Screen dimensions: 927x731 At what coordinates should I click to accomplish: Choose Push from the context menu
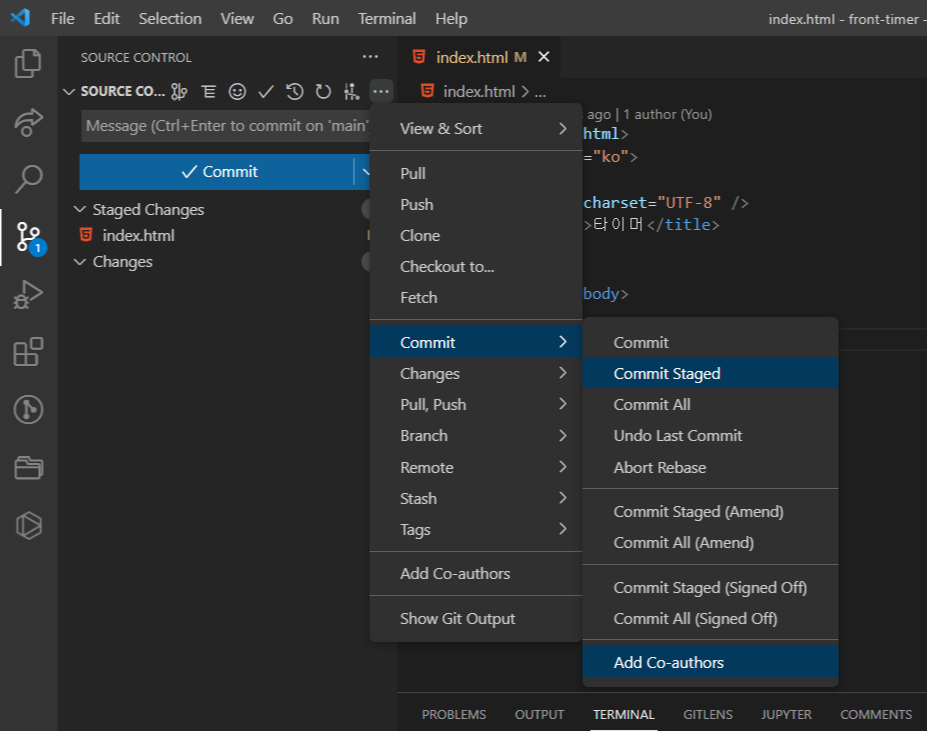(476, 205)
